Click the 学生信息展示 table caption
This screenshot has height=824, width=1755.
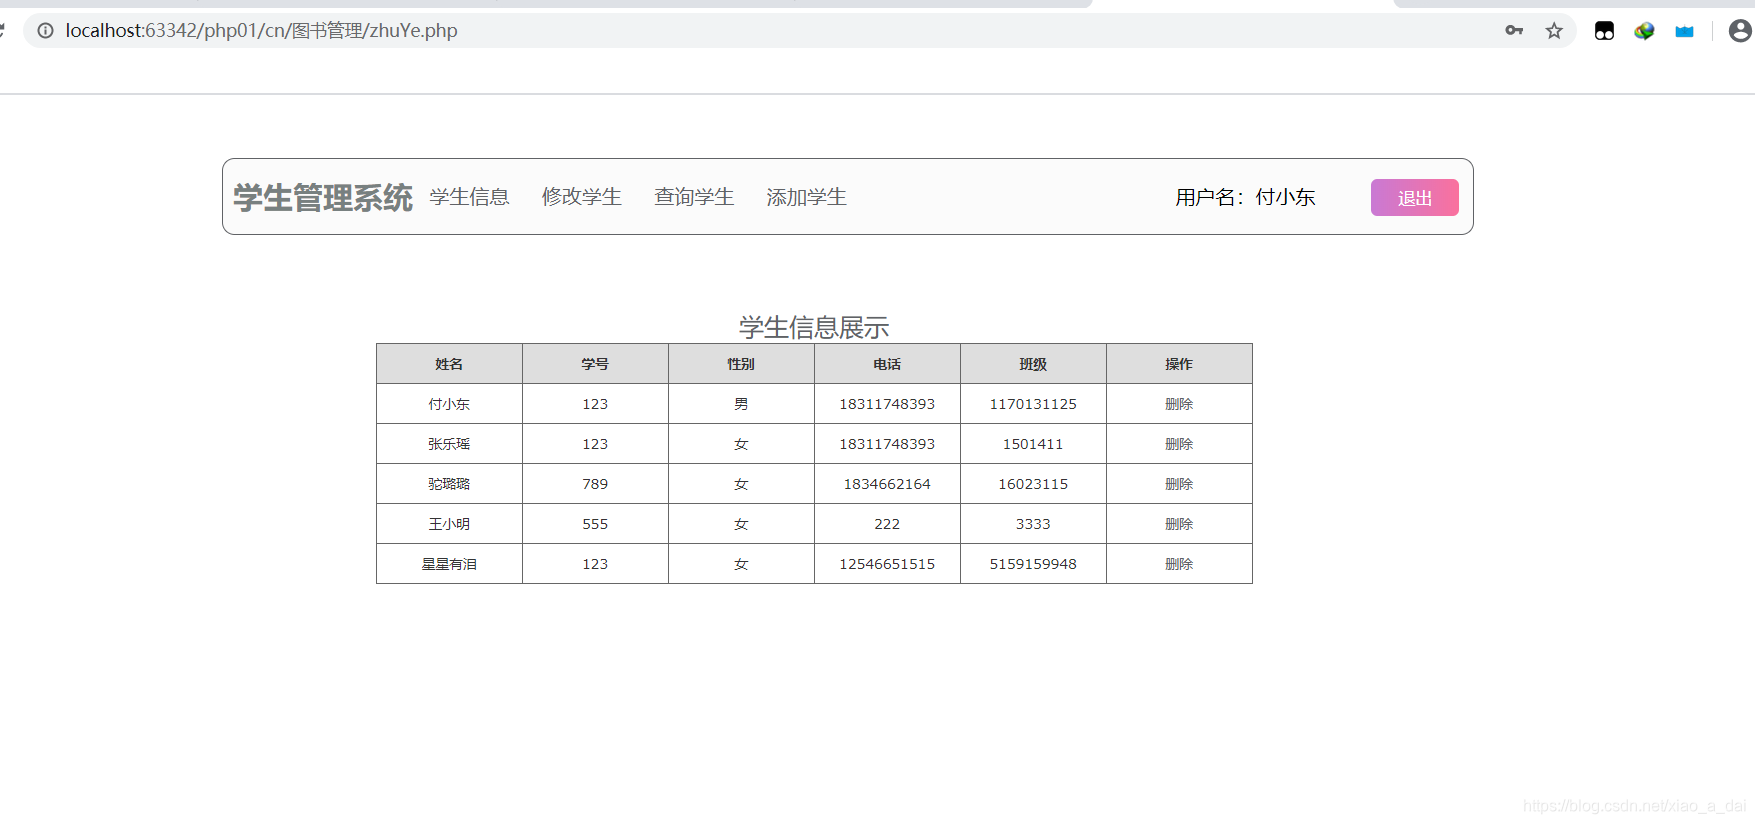[x=814, y=327]
